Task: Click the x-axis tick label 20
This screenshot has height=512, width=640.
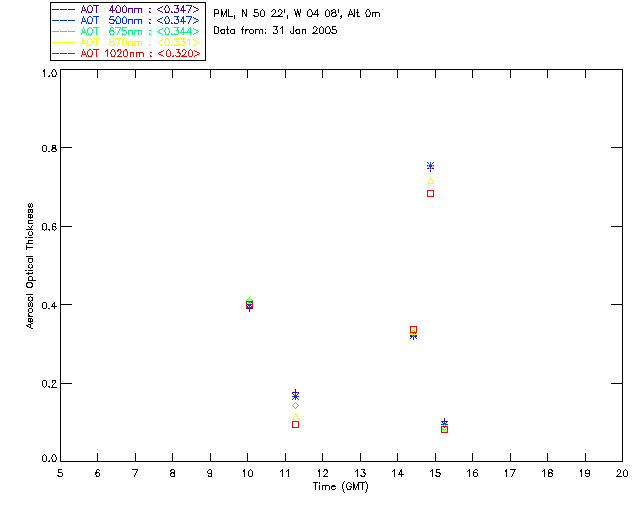Action: [x=622, y=474]
